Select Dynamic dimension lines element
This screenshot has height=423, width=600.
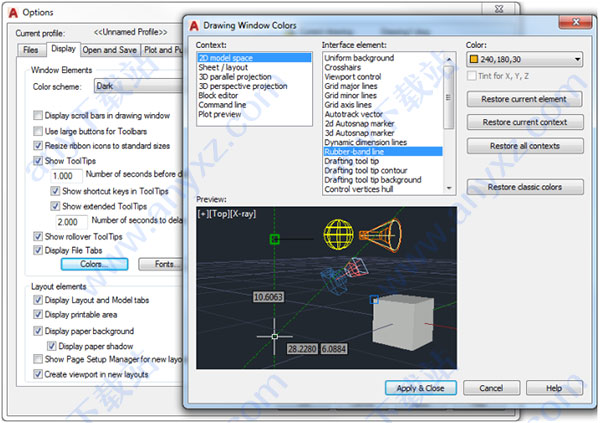(383, 142)
